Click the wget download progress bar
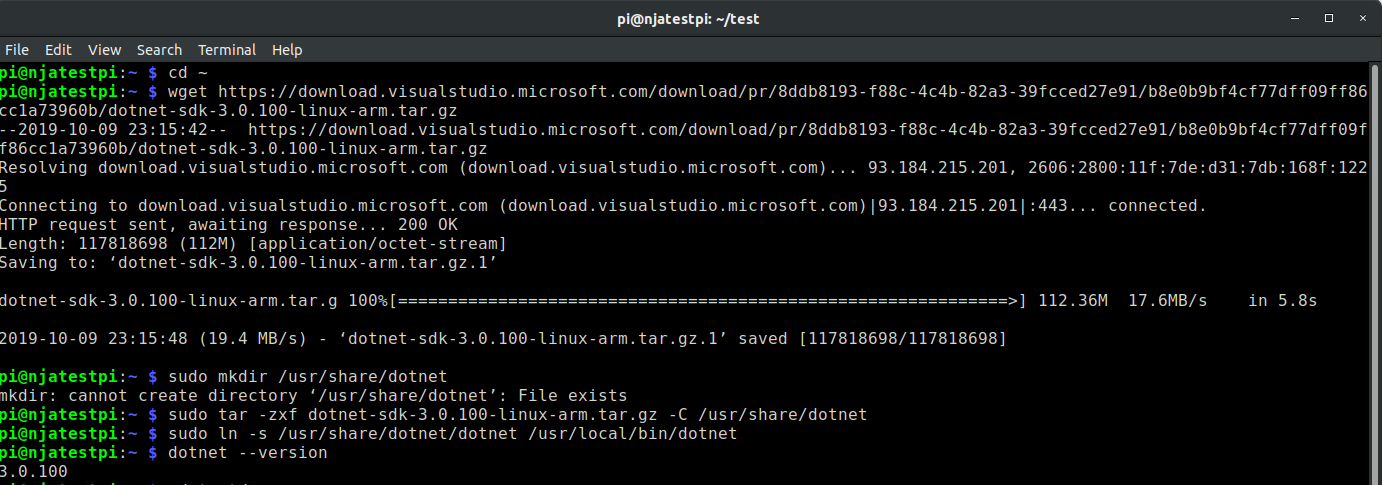Screen dimensions: 1382x485 click(x=708, y=300)
